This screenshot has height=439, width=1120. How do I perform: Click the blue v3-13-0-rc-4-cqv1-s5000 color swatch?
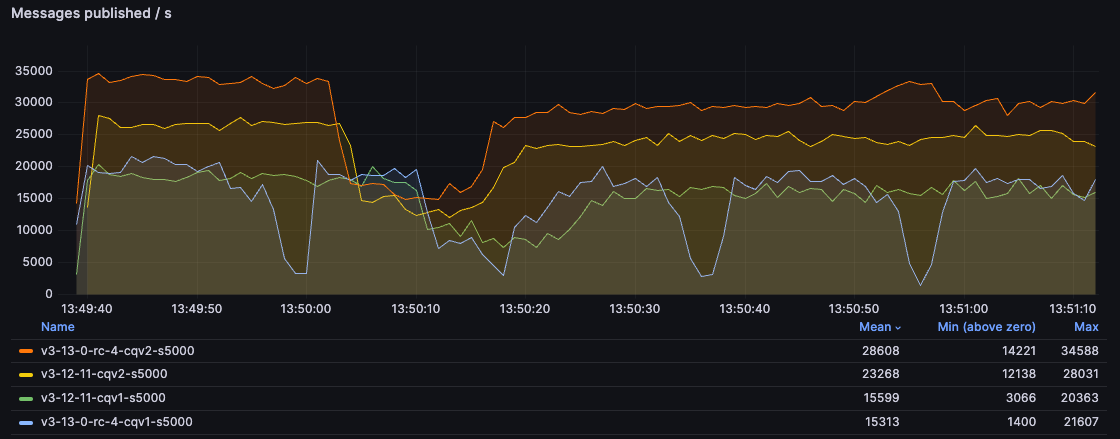[27, 422]
